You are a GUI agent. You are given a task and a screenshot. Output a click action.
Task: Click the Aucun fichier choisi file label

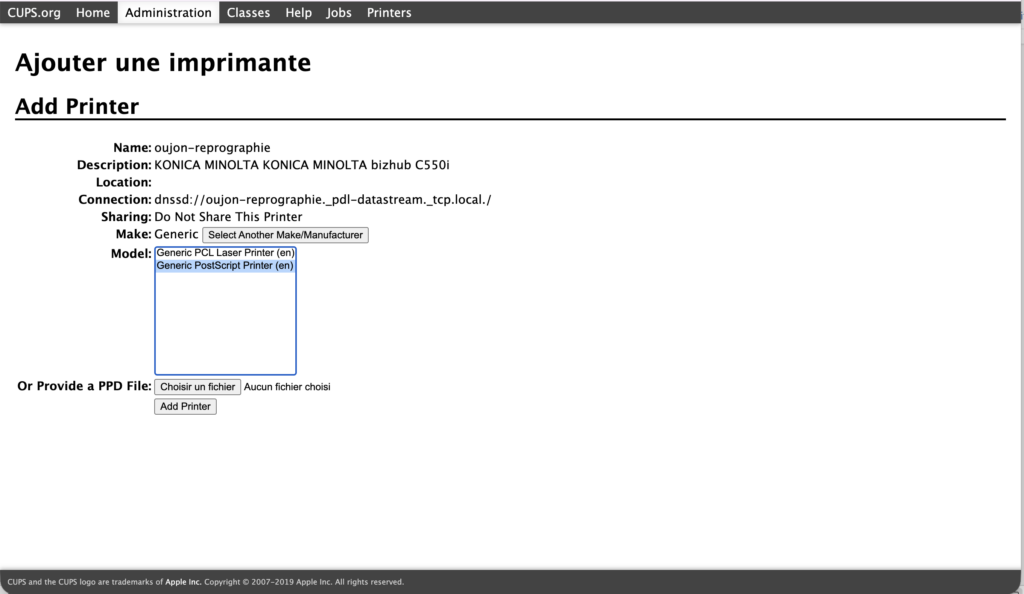coord(287,387)
